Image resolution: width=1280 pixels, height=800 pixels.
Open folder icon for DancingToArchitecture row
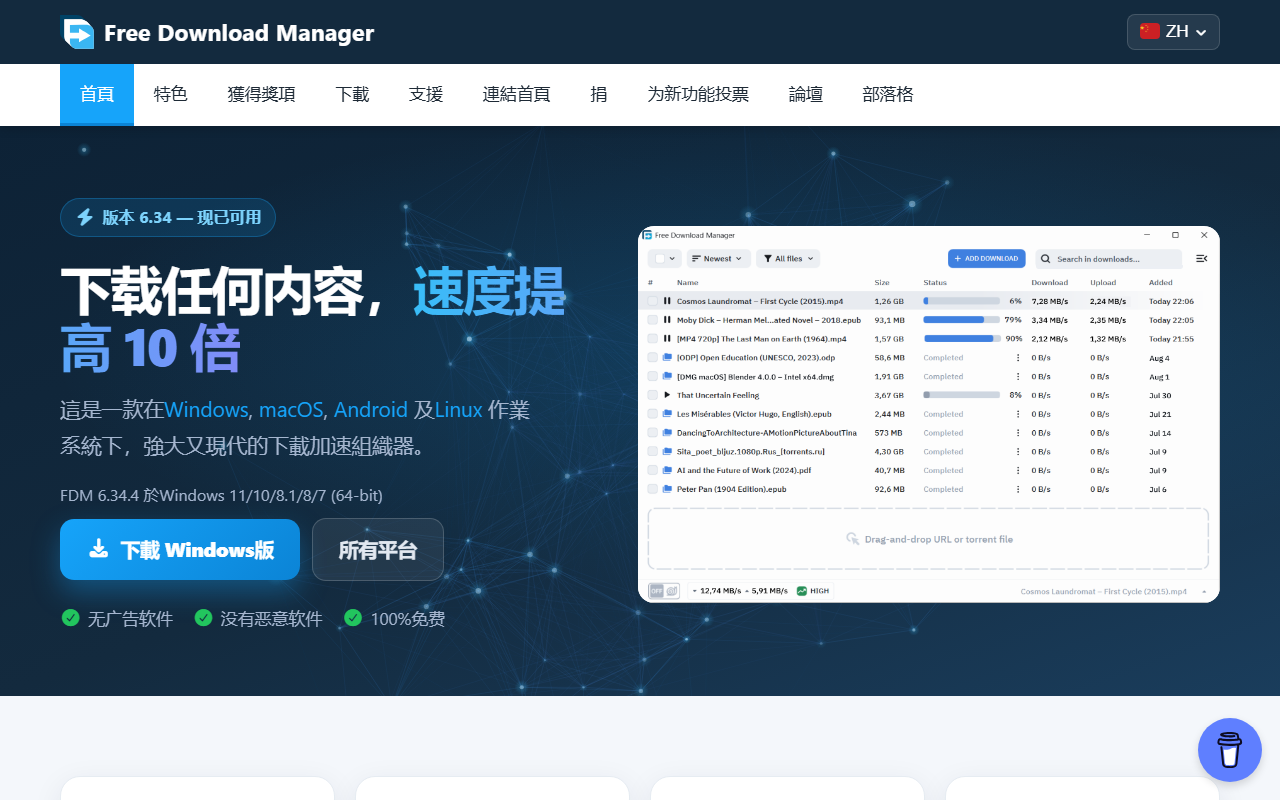tap(667, 433)
